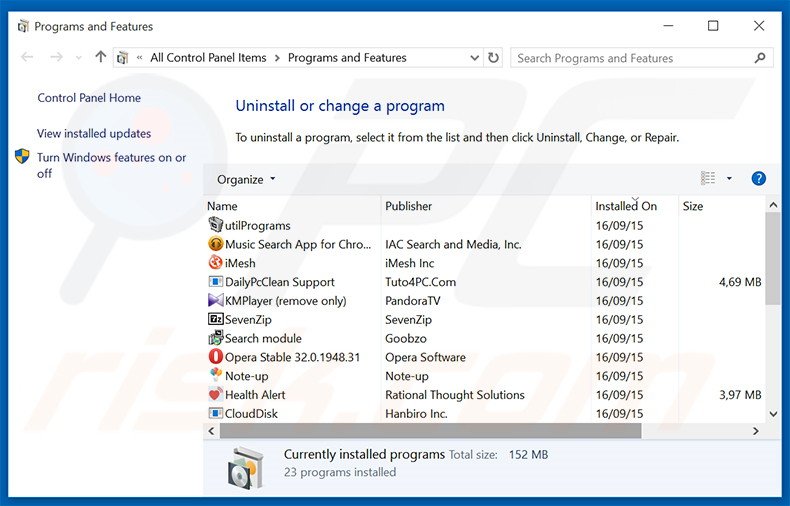Click publisher IAC Search and Media, Inc.
The image size is (790, 506).
(453, 244)
